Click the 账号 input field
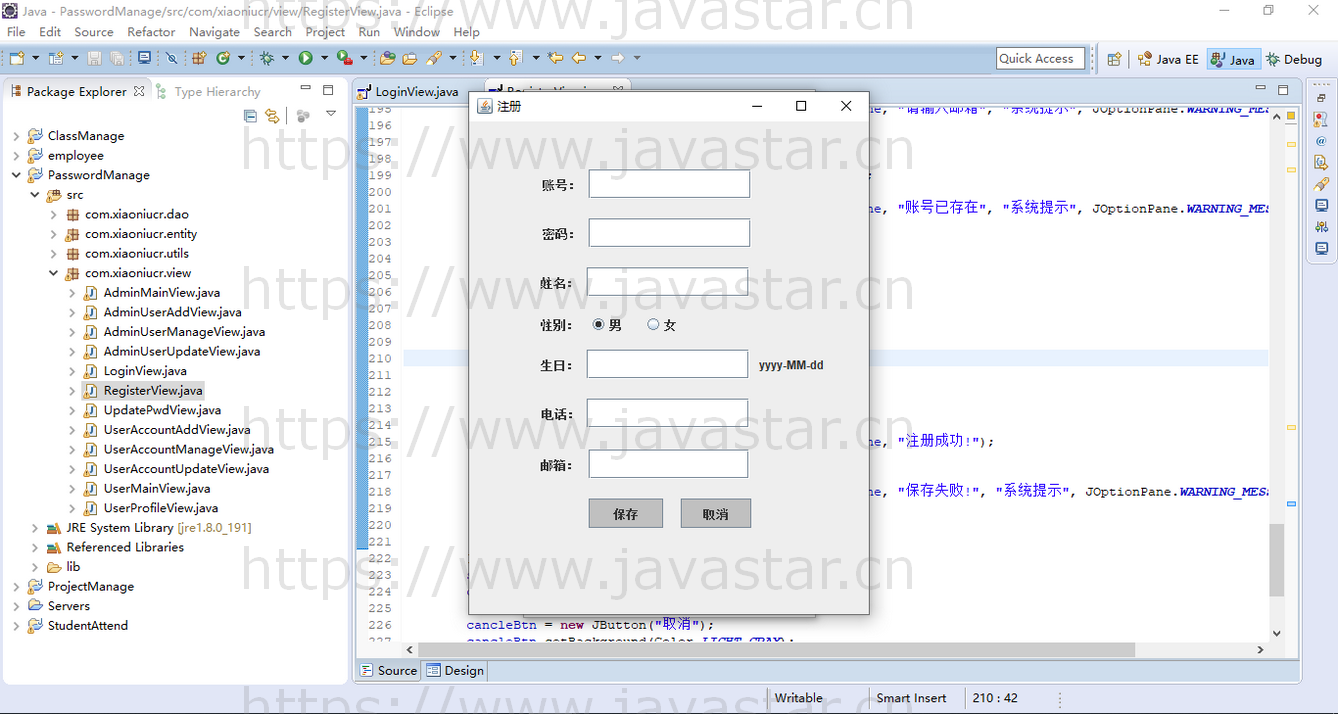Viewport: 1338px width, 714px height. [x=669, y=184]
